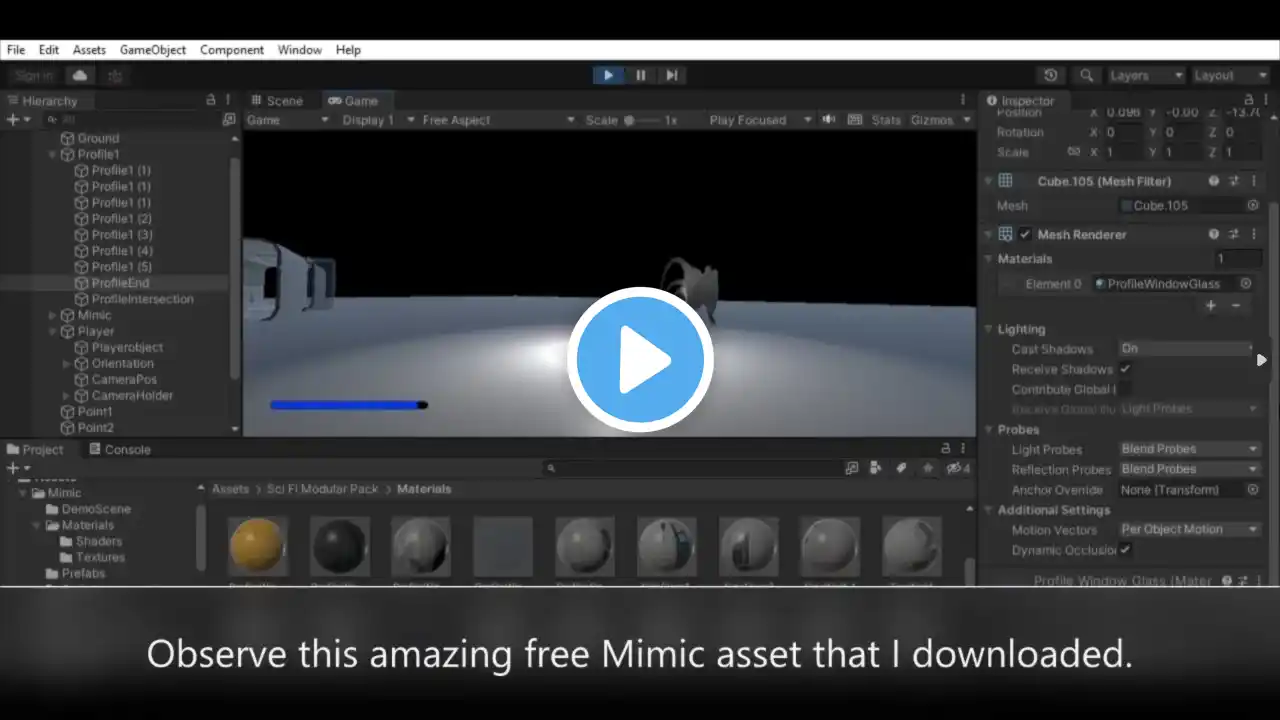The width and height of the screenshot is (1280, 720).
Task: Open Hierarchy scene search options icon
Action: pos(229,119)
